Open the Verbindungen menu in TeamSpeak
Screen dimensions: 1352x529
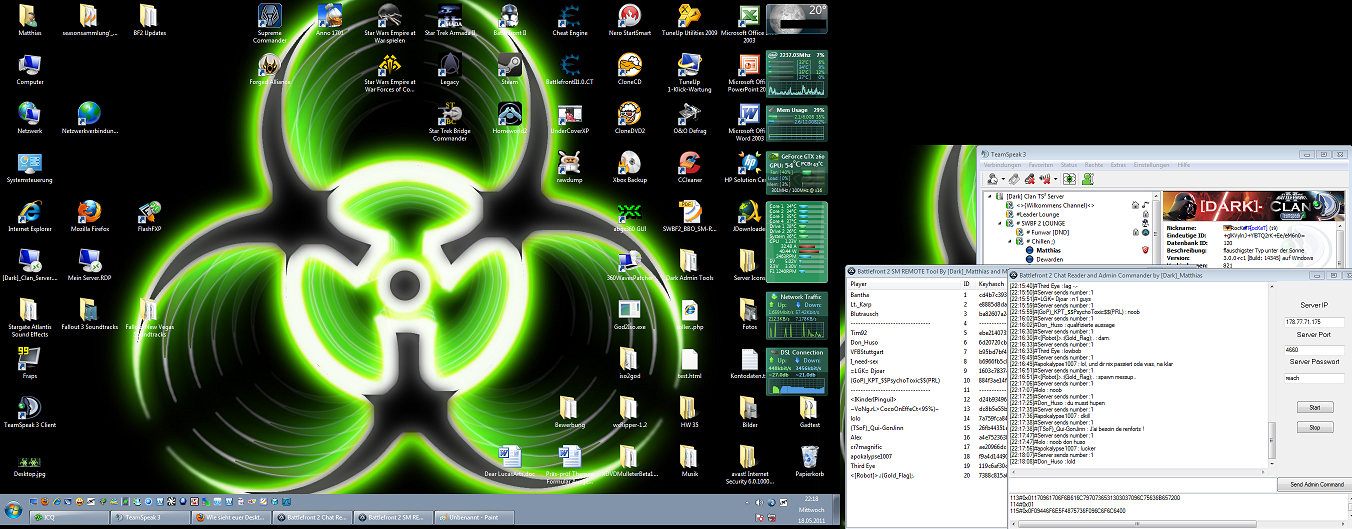click(1003, 164)
